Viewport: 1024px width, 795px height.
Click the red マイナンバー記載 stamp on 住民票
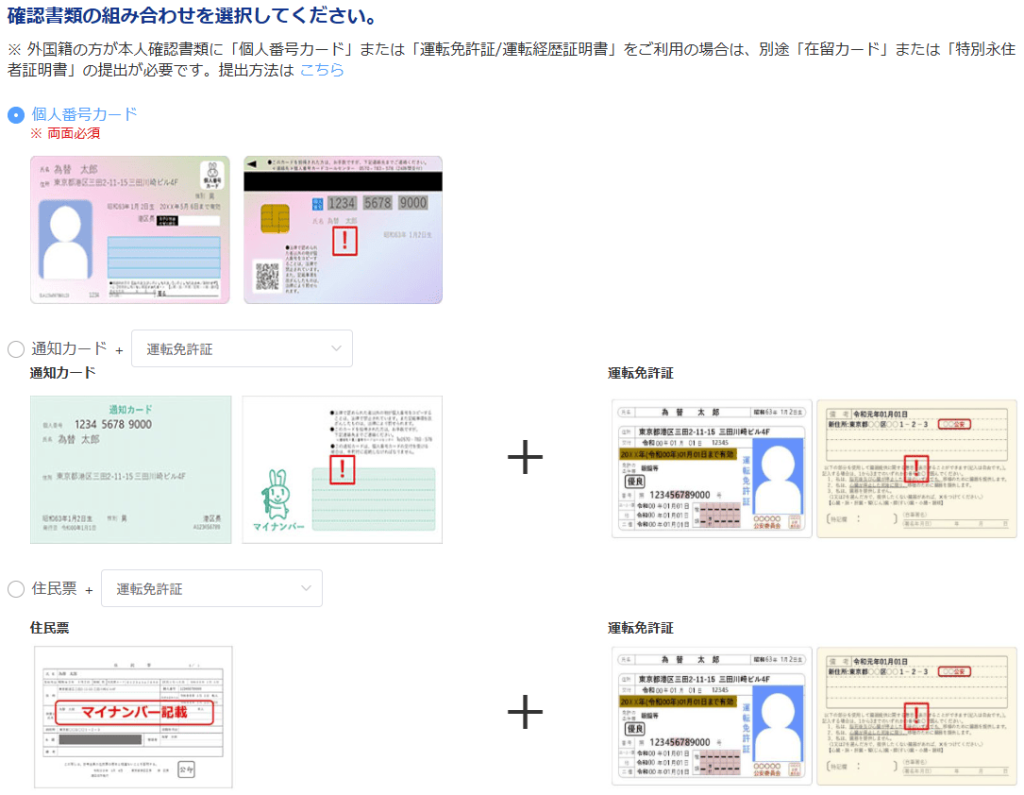coord(134,714)
